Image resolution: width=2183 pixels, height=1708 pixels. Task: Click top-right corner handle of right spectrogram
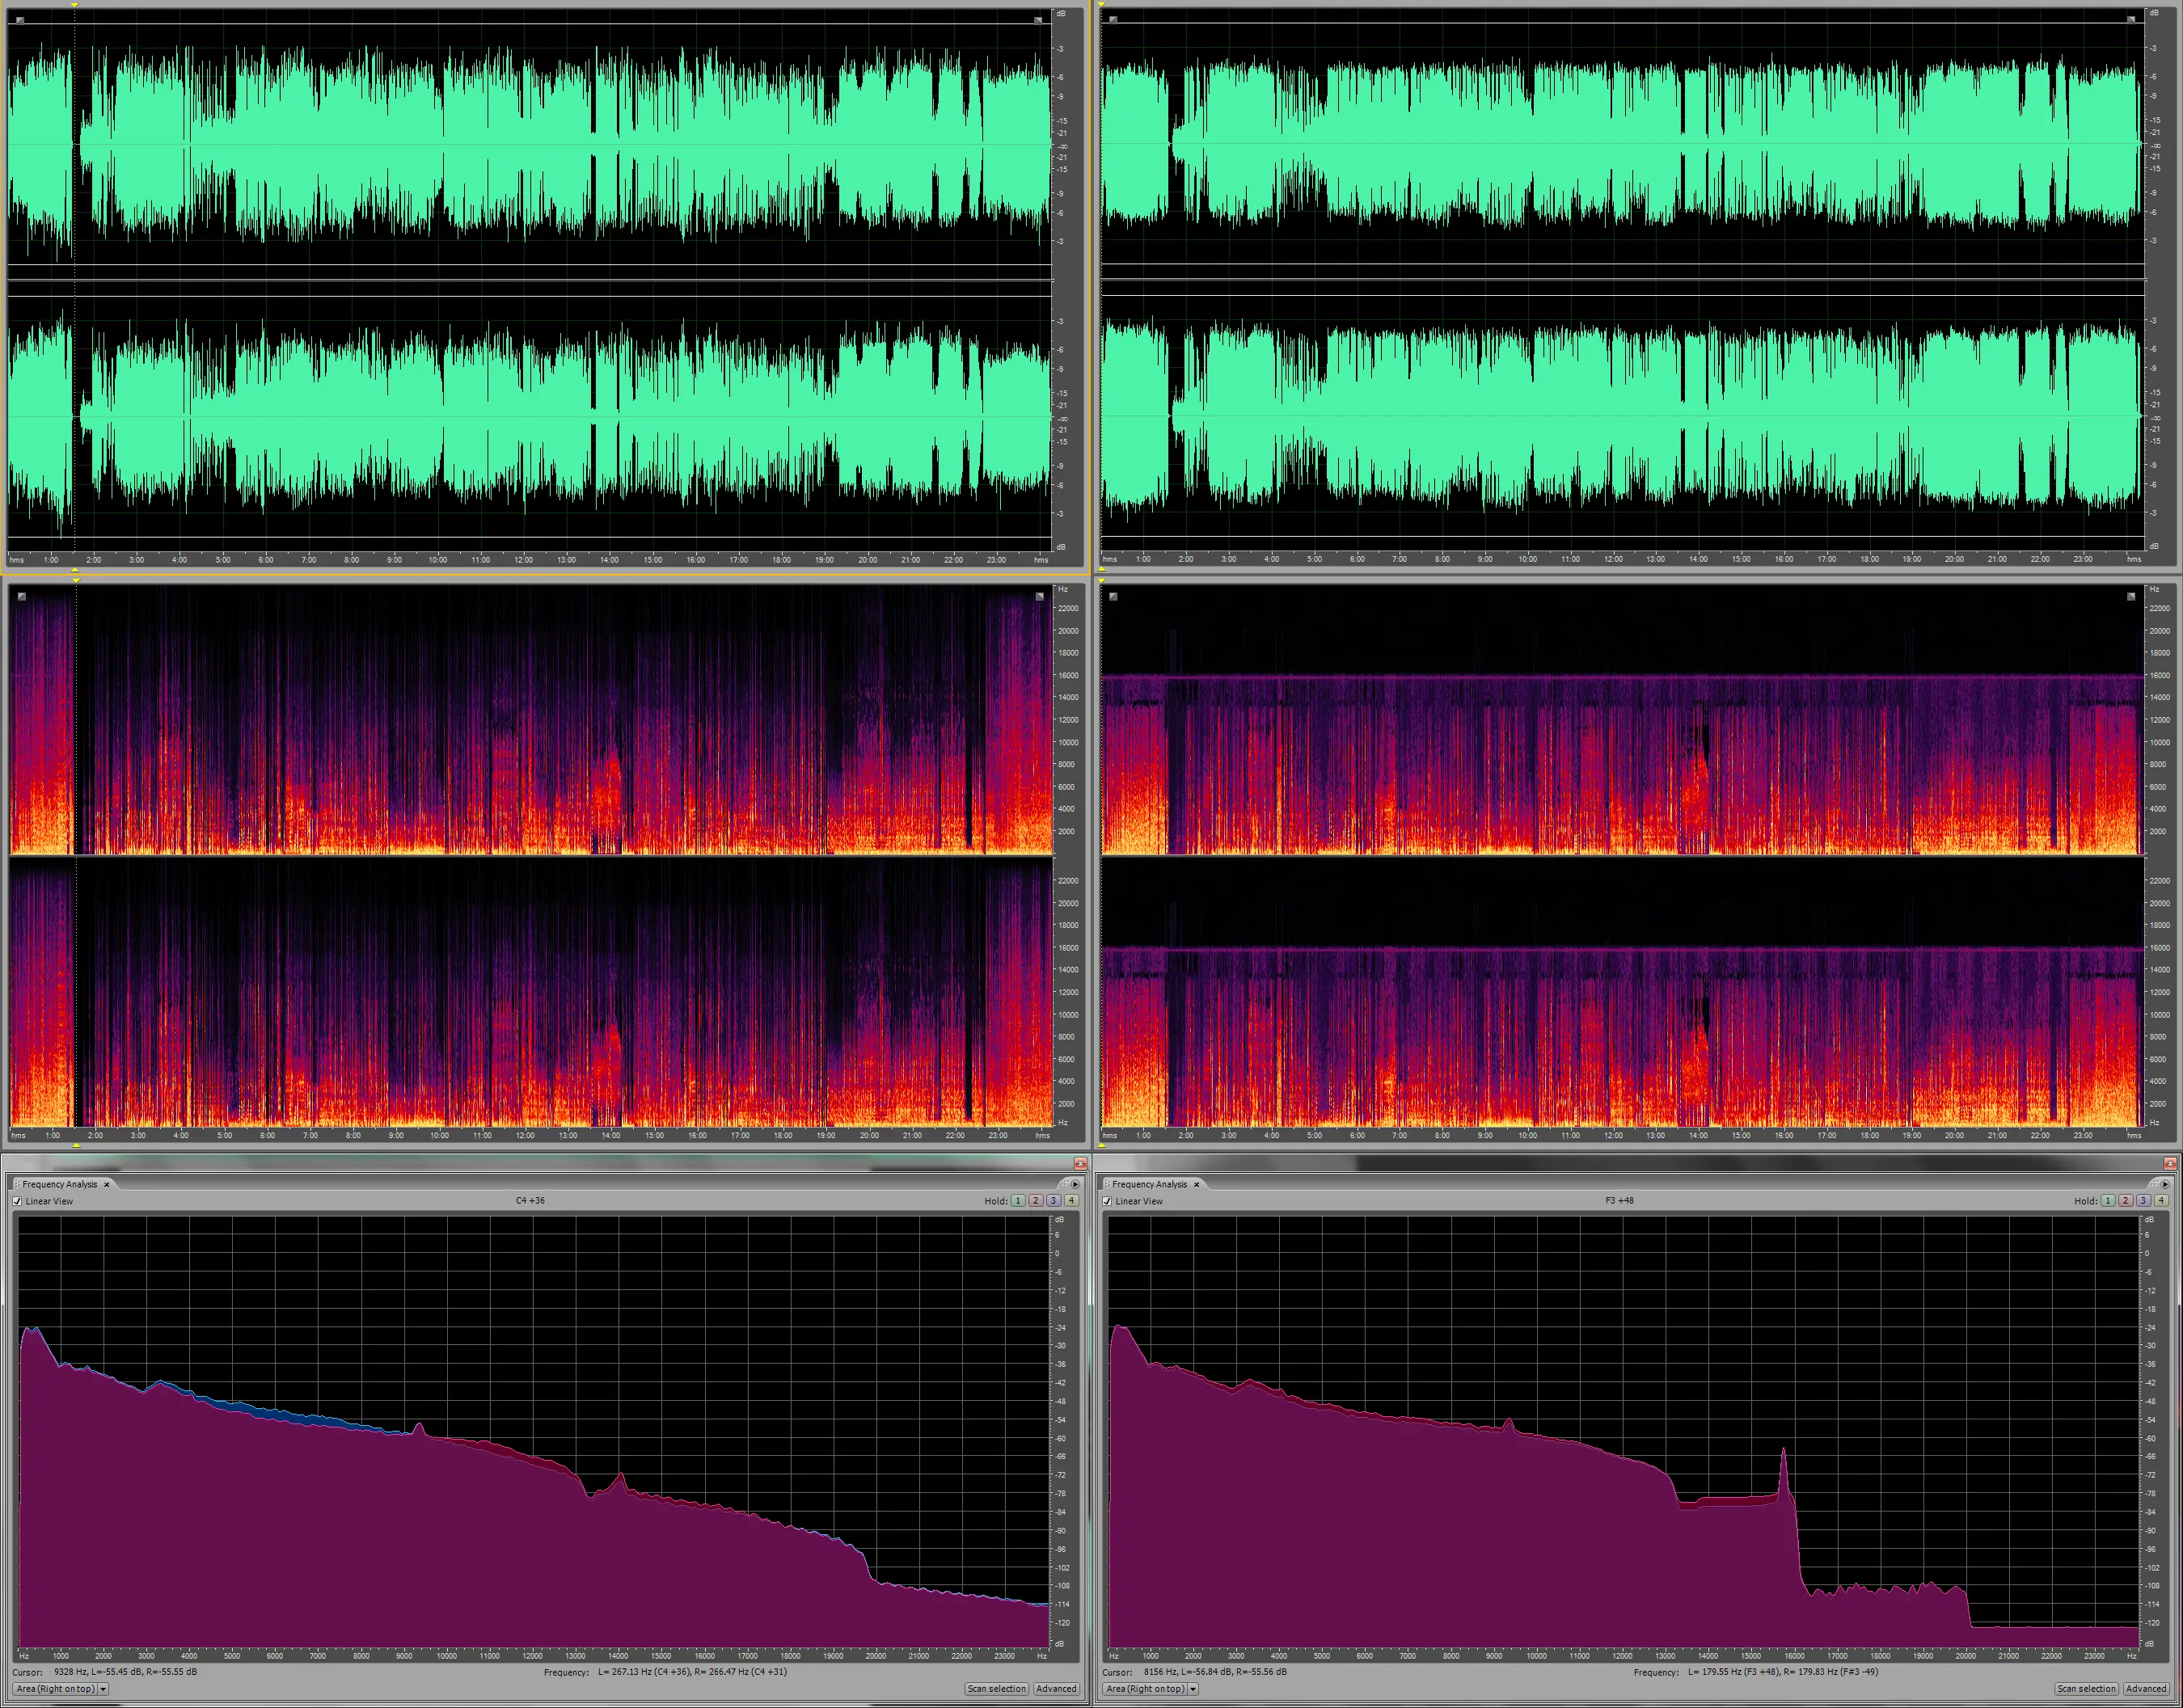2131,597
